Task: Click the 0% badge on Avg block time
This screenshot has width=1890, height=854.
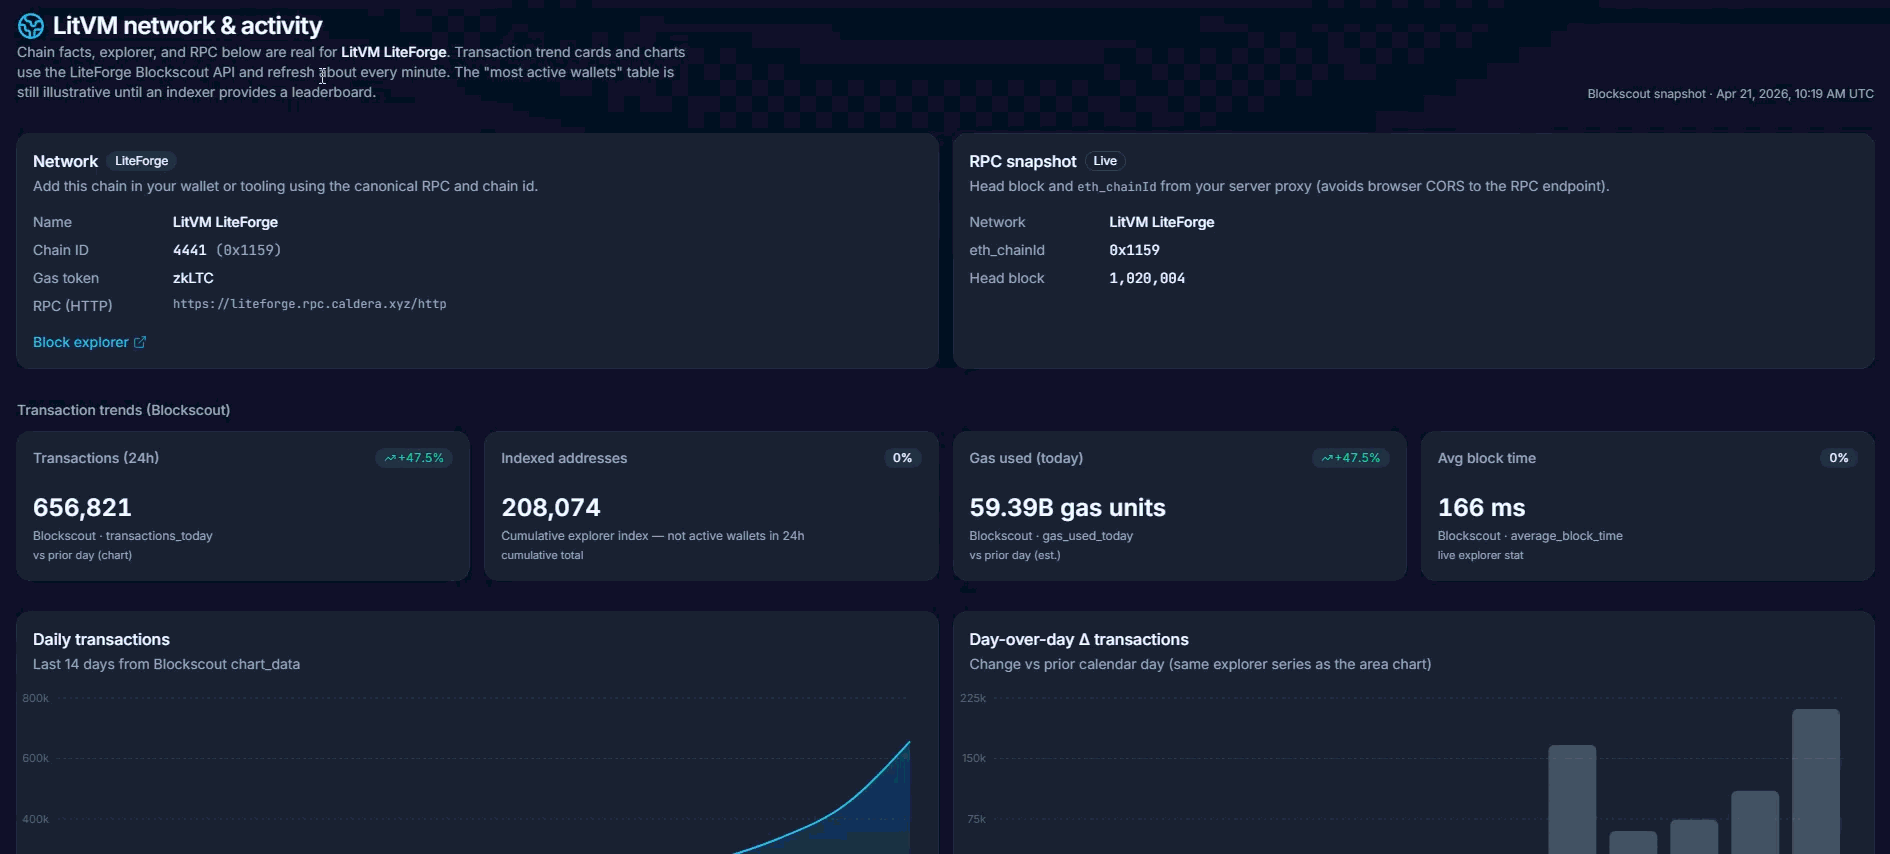Action: (x=1839, y=458)
